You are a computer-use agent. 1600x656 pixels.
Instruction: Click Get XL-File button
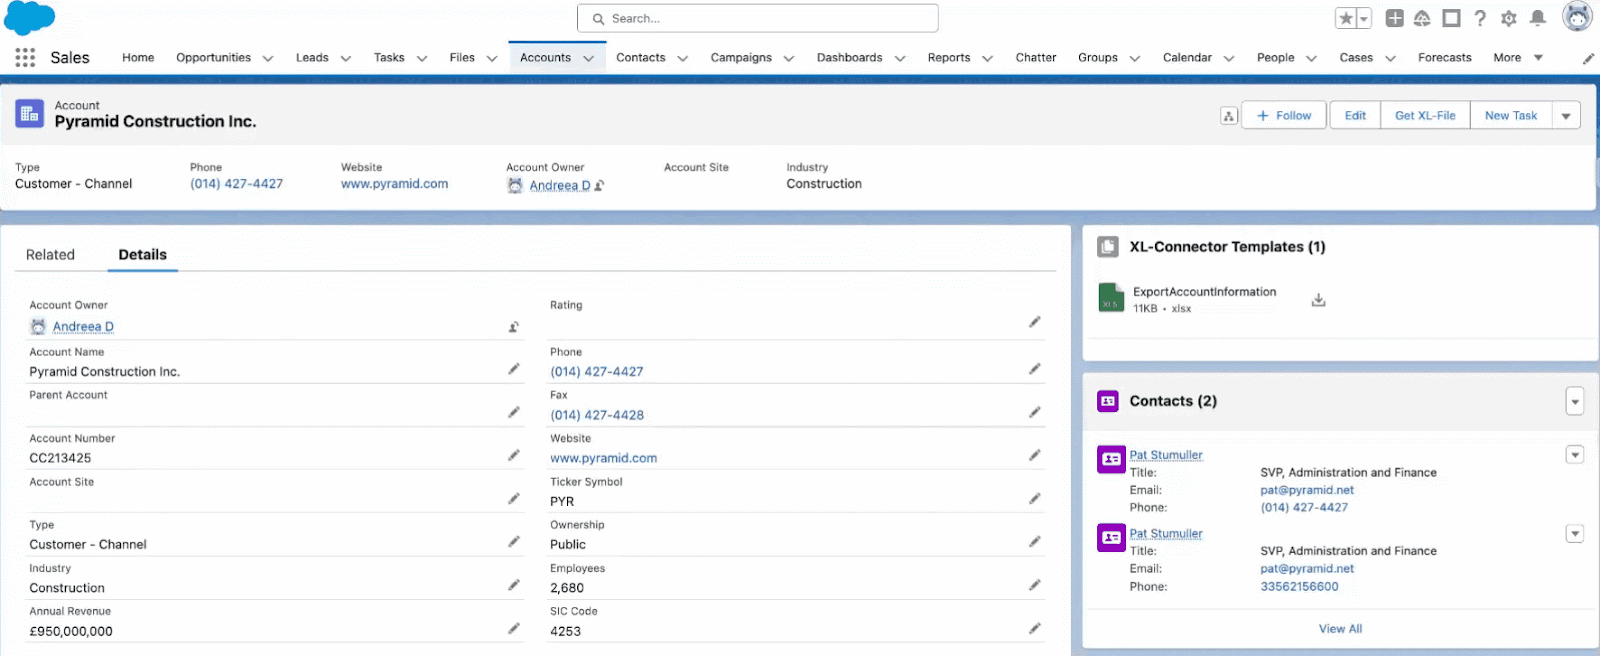1426,116
